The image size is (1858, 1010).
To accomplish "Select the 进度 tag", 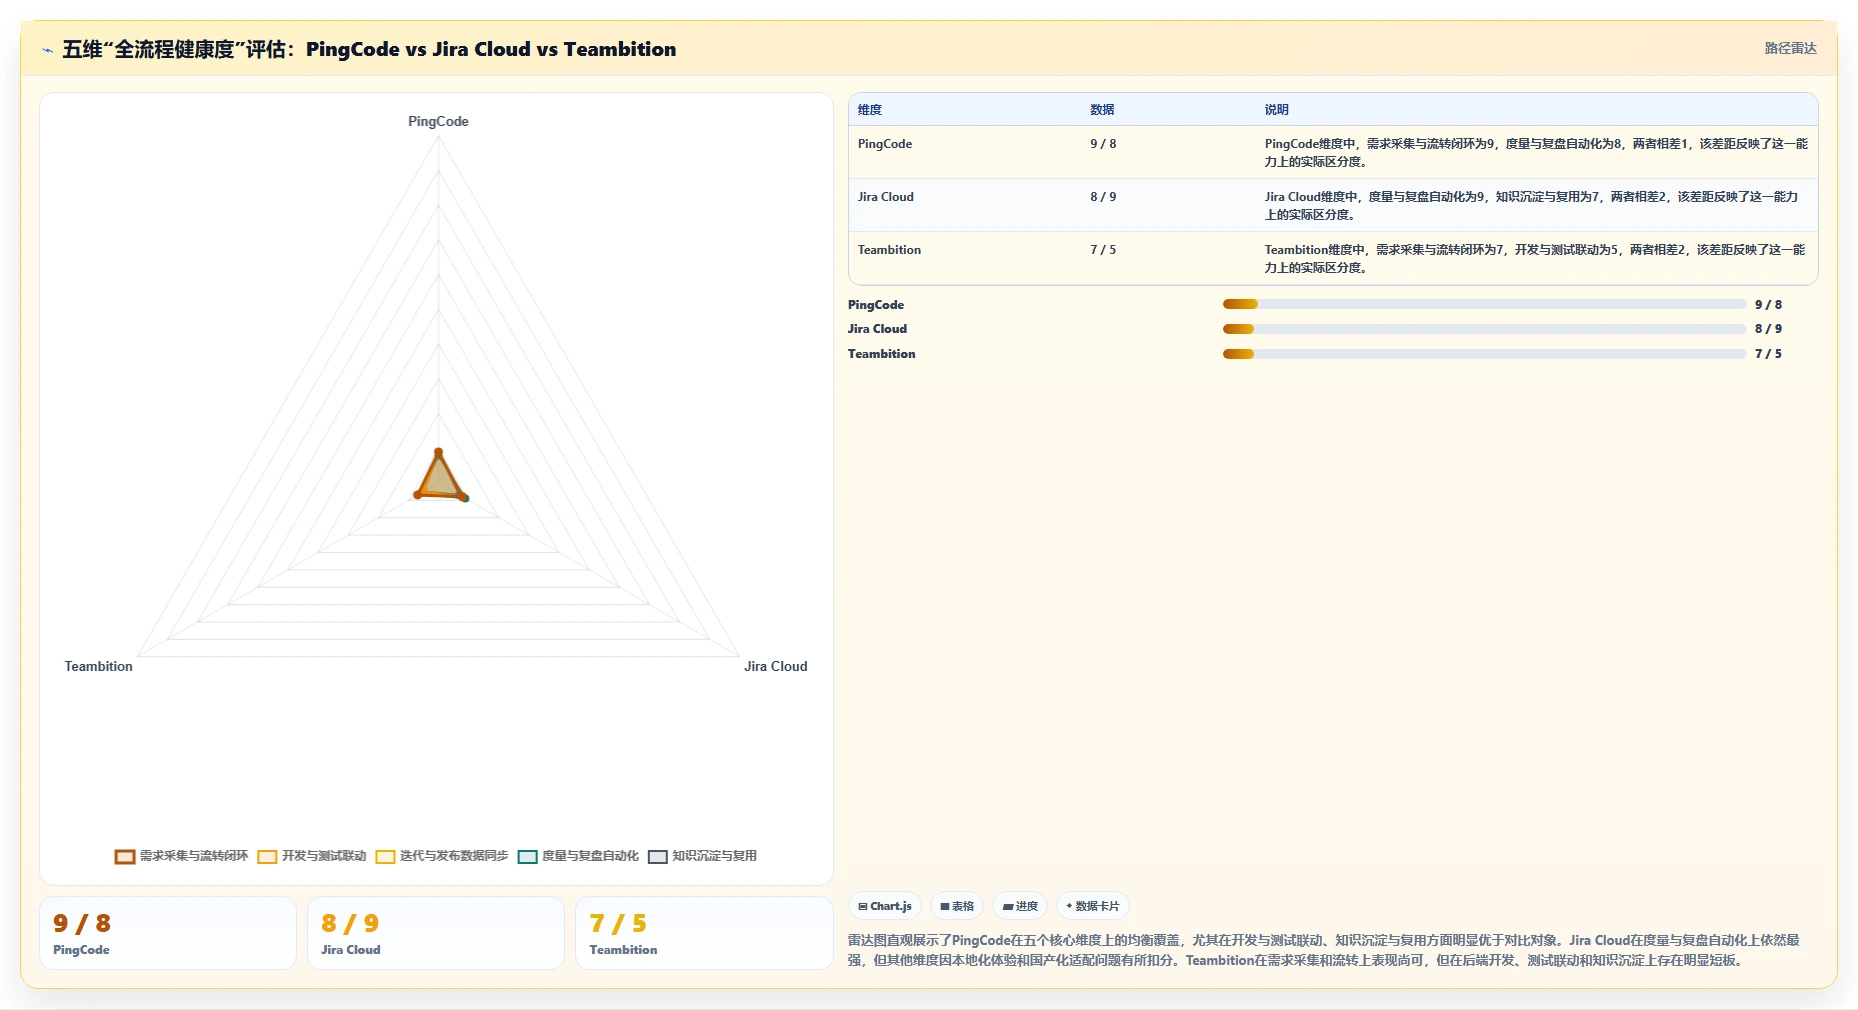I will 1020,906.
